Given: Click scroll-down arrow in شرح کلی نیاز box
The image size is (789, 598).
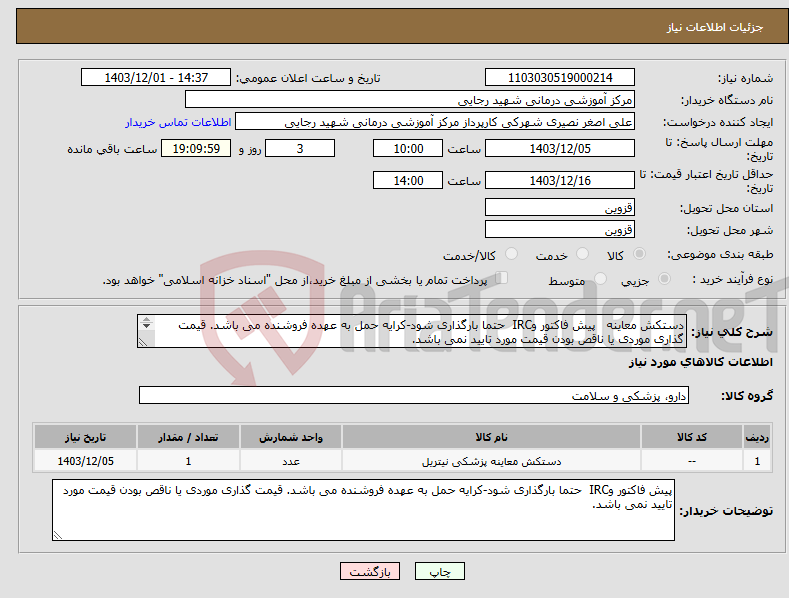Looking at the screenshot, I should (146, 326).
